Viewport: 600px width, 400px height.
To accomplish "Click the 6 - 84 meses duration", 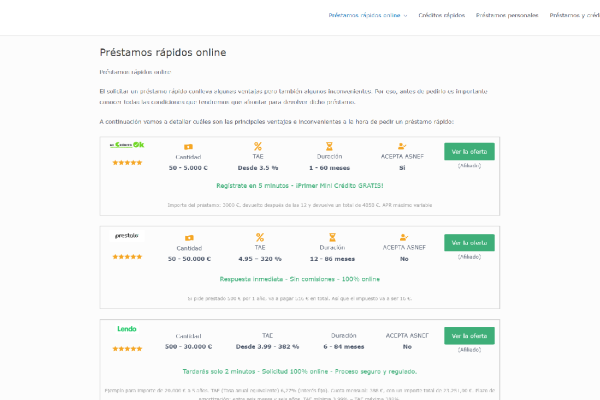I will tap(344, 346).
